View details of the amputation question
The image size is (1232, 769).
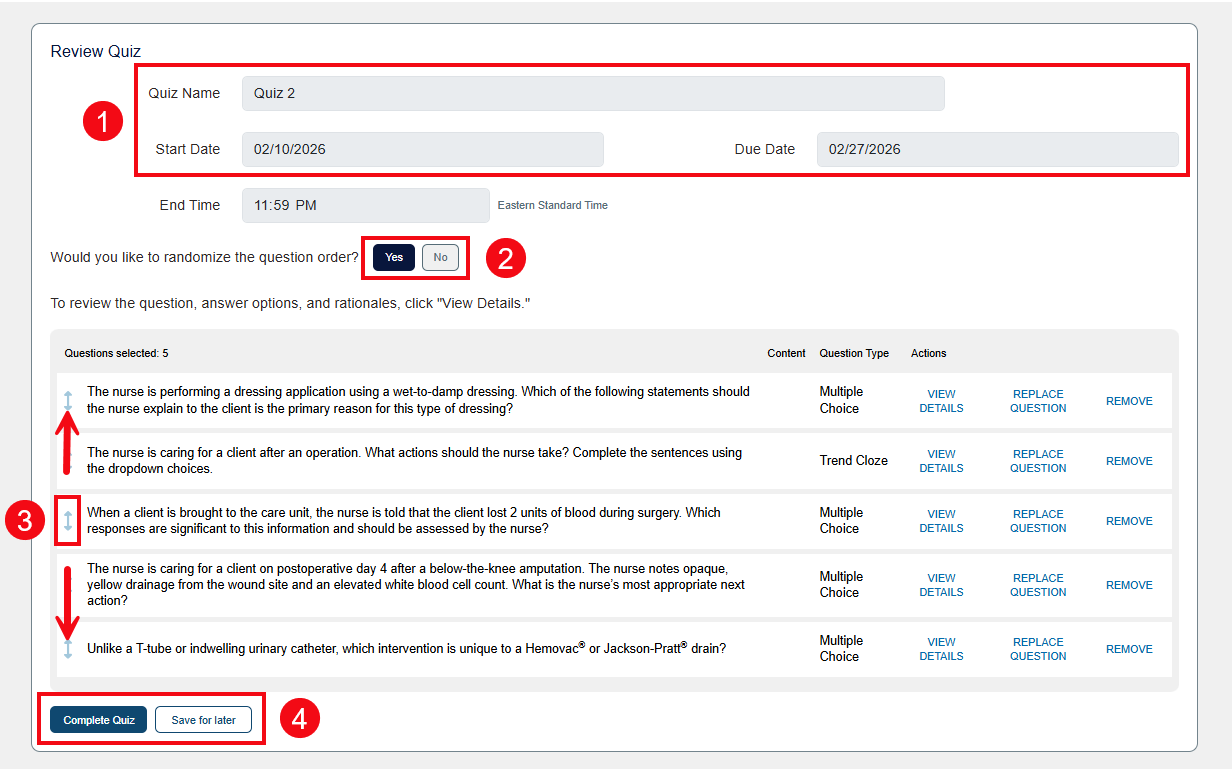click(941, 584)
